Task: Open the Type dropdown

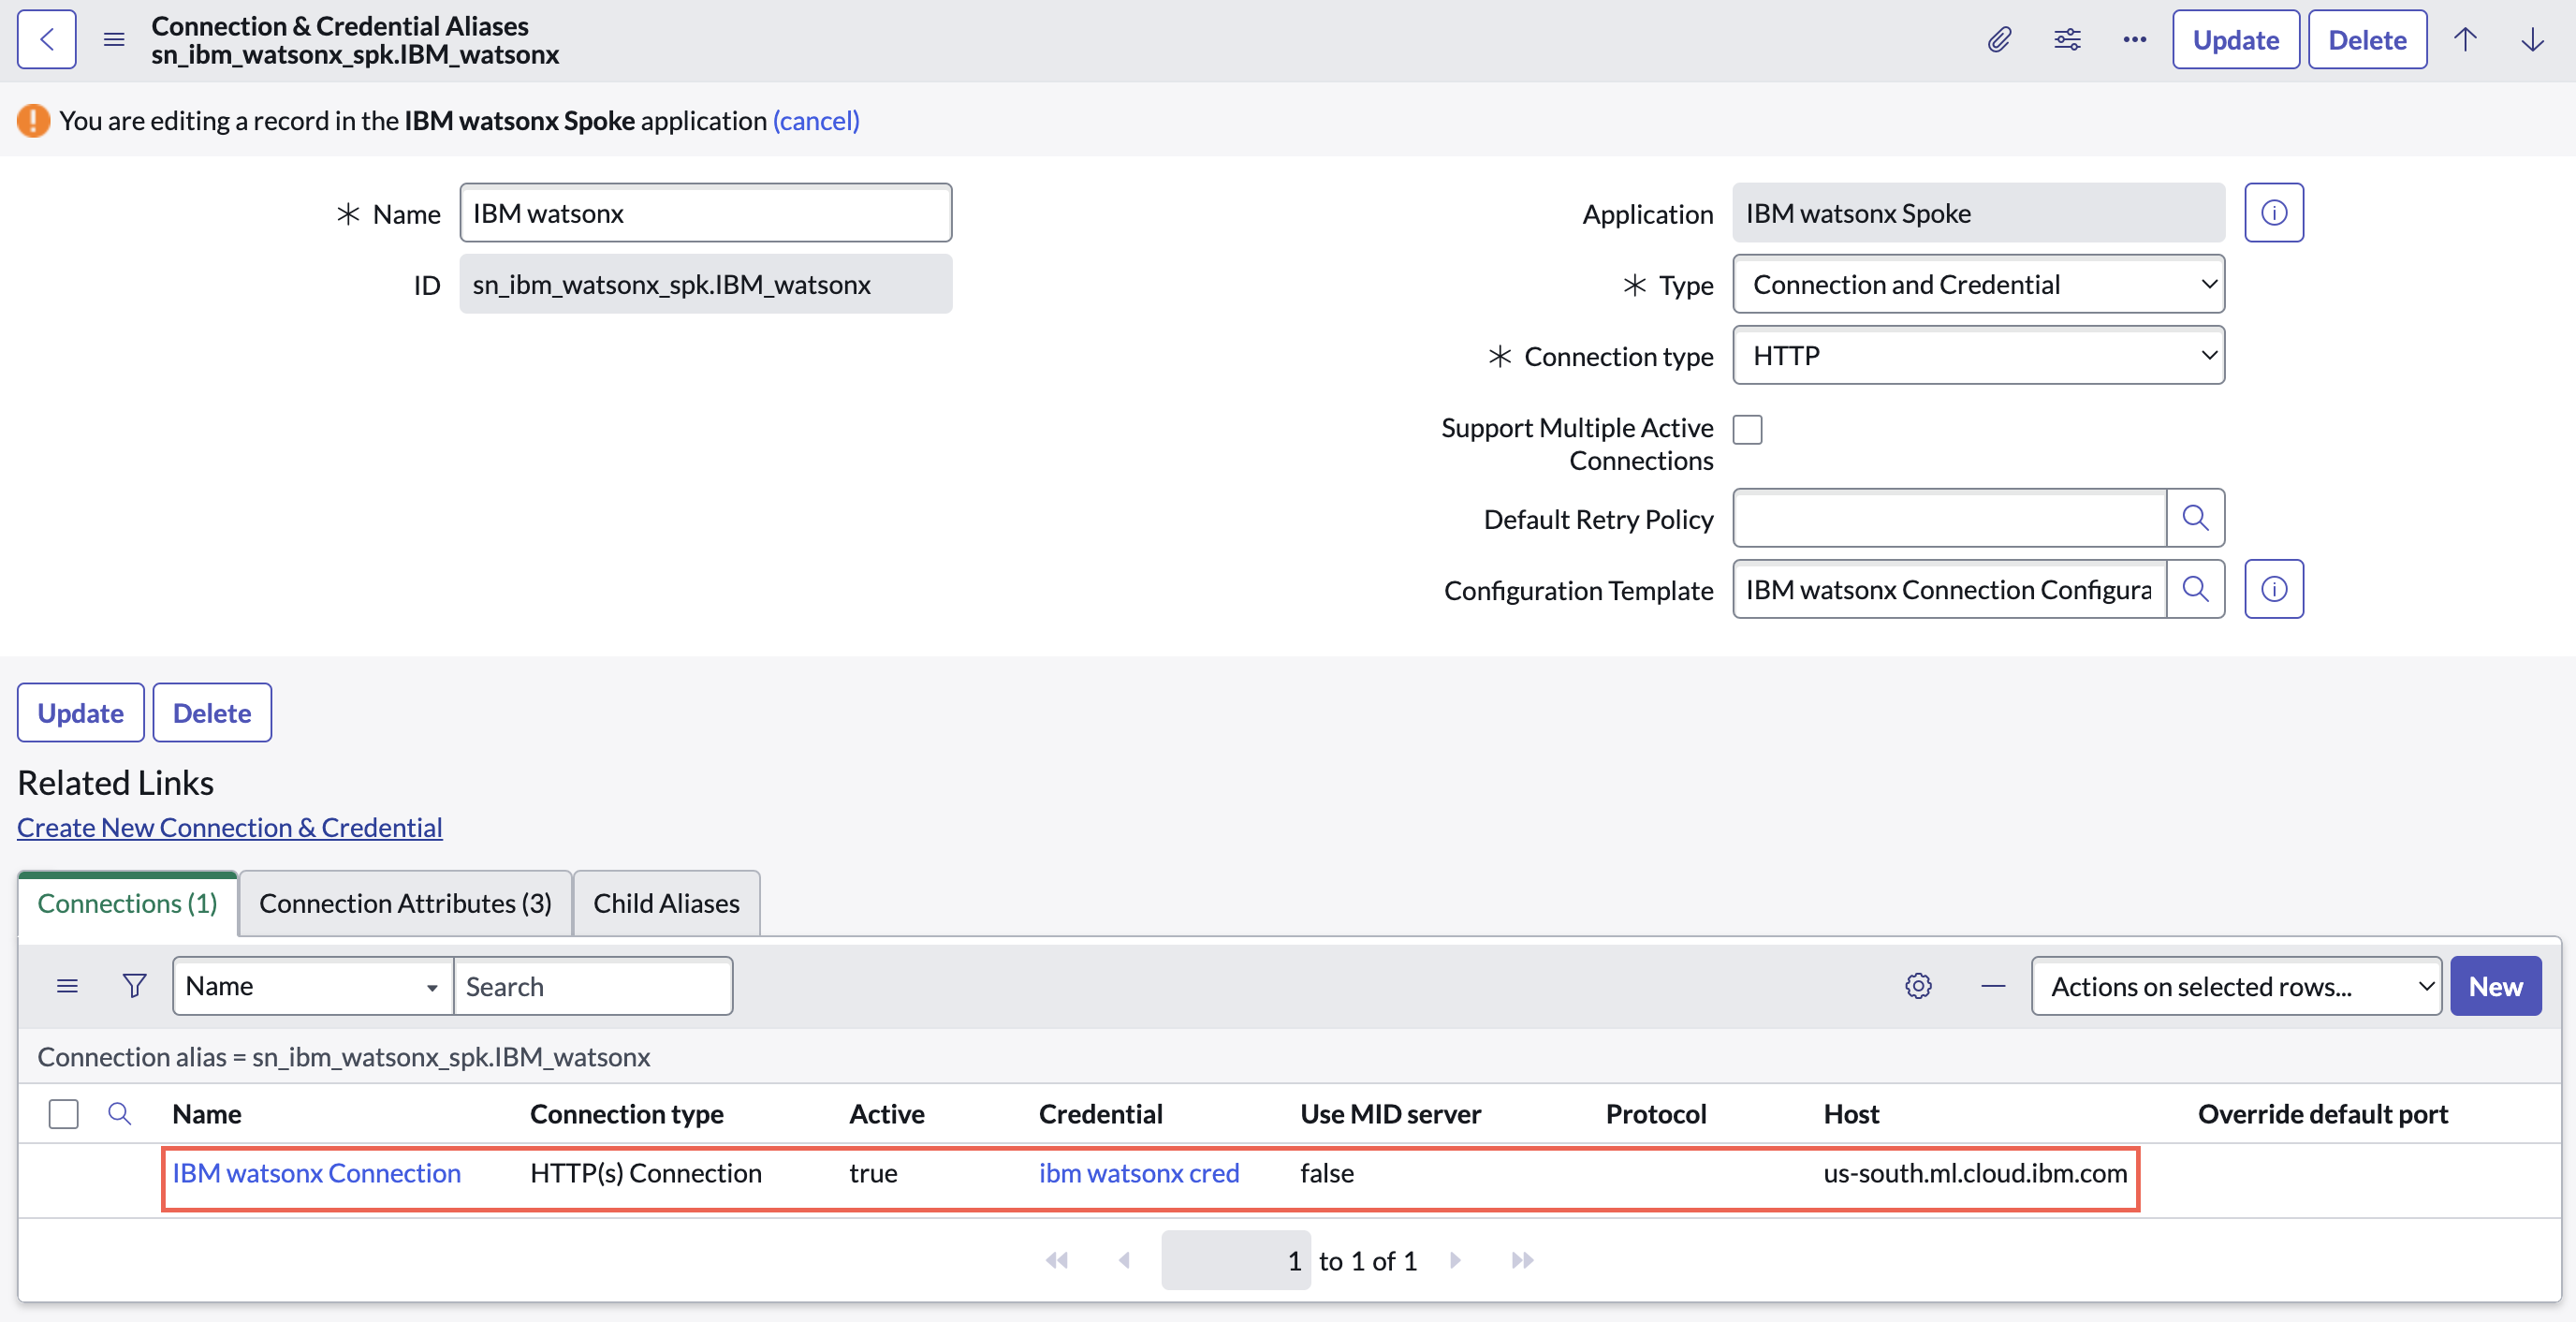Action: coord(1978,284)
